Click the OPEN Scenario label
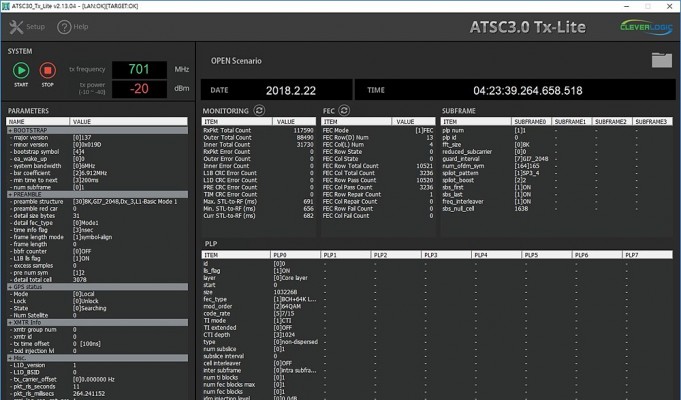The image size is (681, 400). [236, 61]
